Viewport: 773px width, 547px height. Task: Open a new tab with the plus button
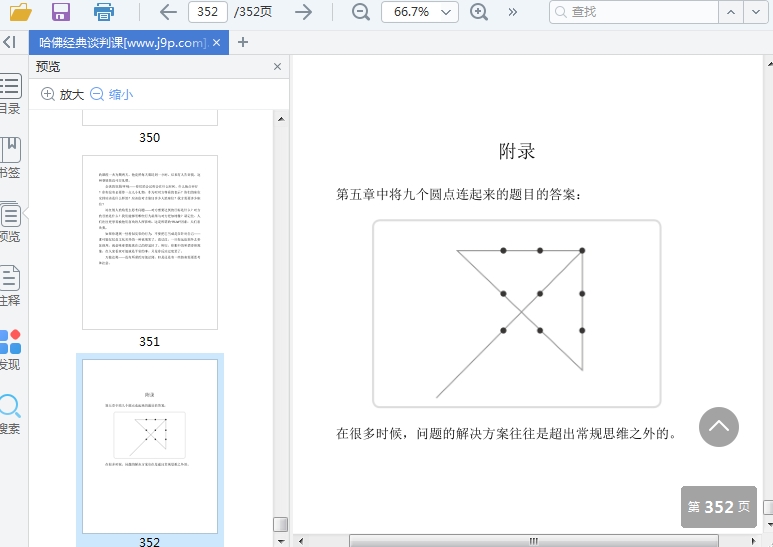pyautogui.click(x=243, y=42)
